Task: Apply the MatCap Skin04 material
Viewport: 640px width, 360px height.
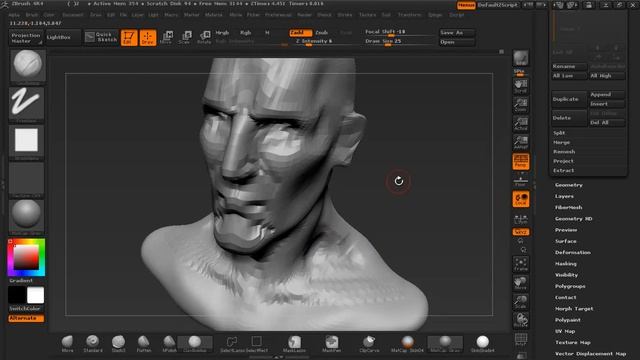Action: click(407, 344)
